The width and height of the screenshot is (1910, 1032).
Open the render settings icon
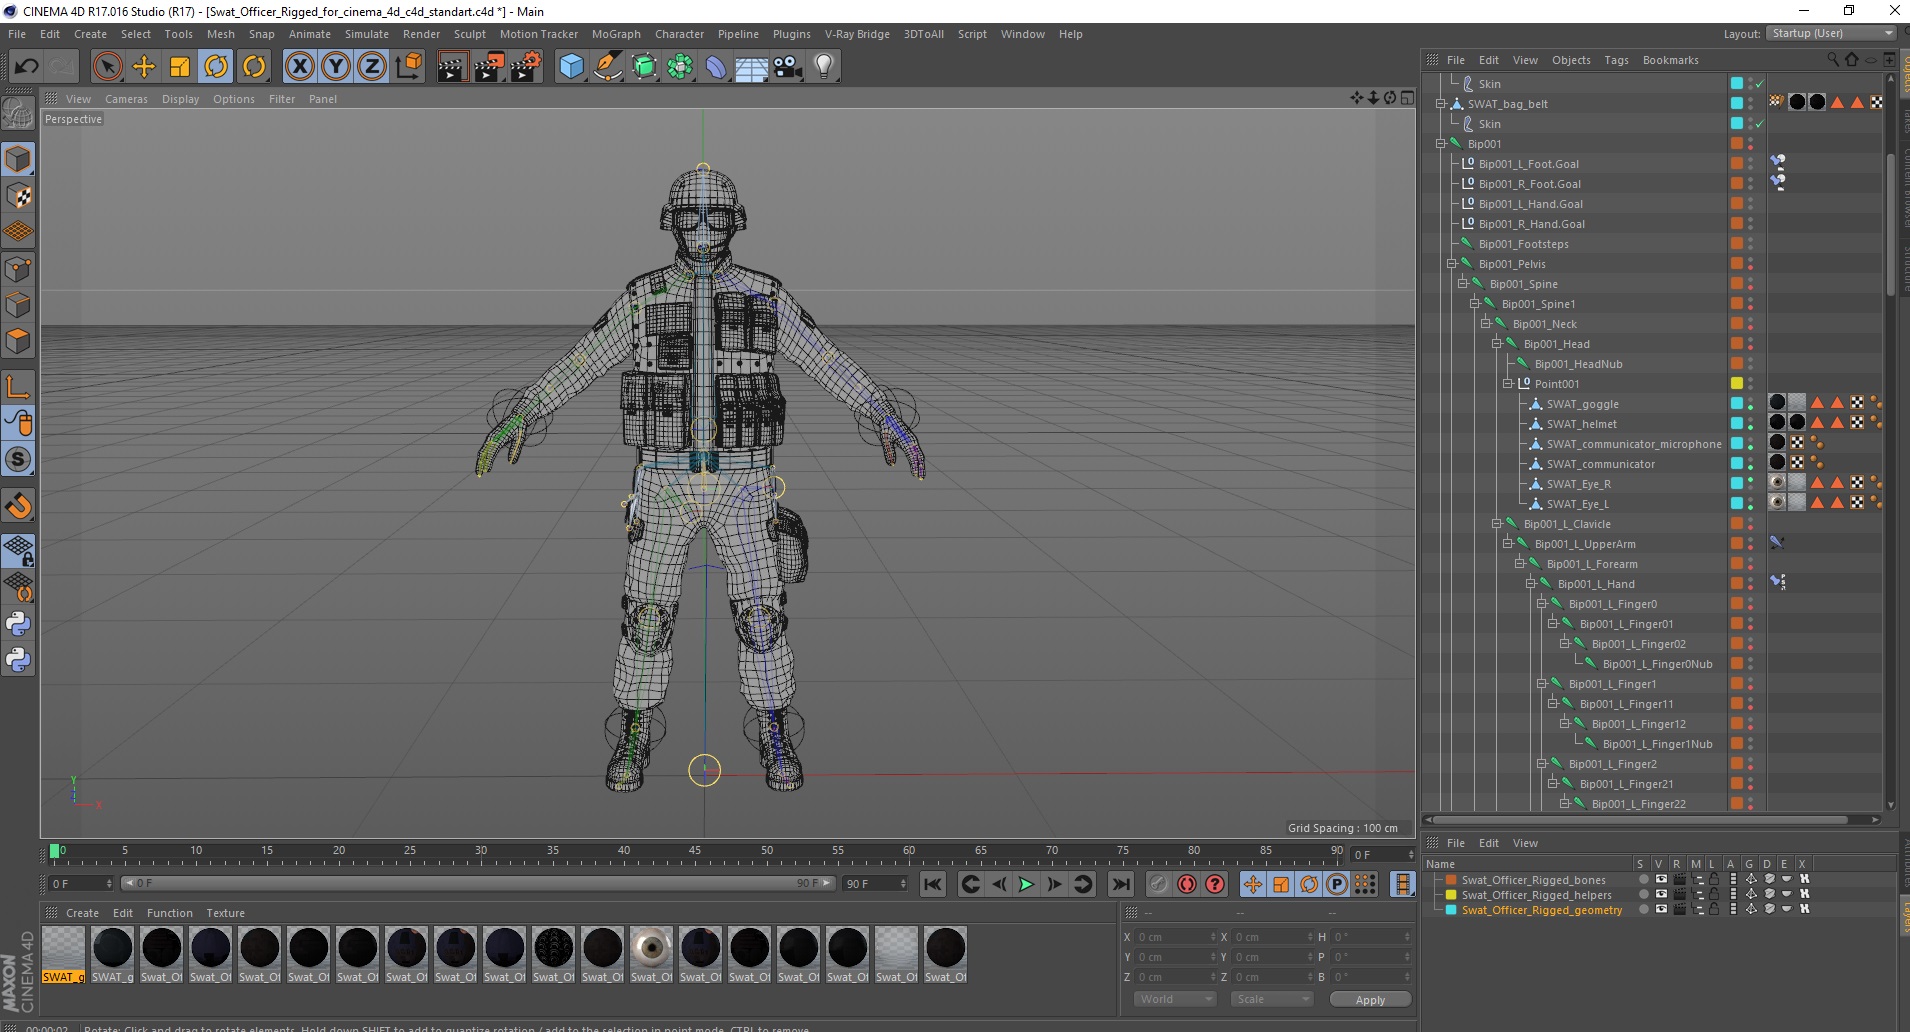[x=526, y=67]
